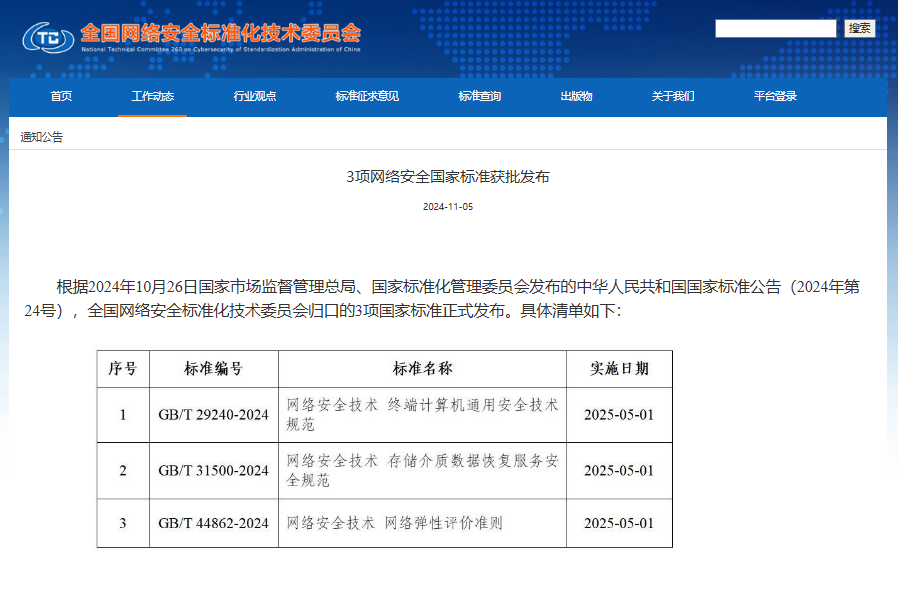Click the TC260 committee logo icon
The height and width of the screenshot is (592, 898).
tap(48, 38)
